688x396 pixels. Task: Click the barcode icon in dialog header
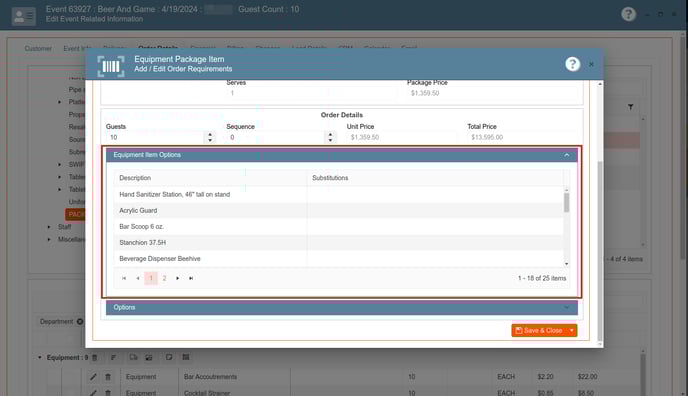click(111, 66)
